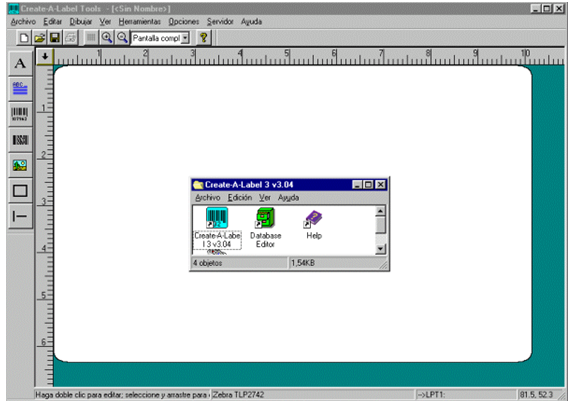
Task: Toggle the grid toolbar button
Action: tap(91, 38)
